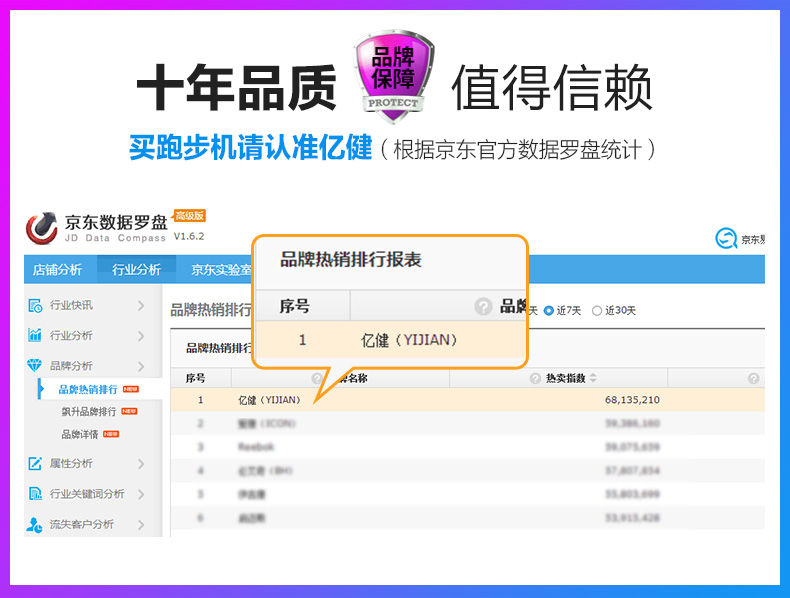Select the 近7天 radio button
The width and height of the screenshot is (790, 598).
(x=549, y=311)
